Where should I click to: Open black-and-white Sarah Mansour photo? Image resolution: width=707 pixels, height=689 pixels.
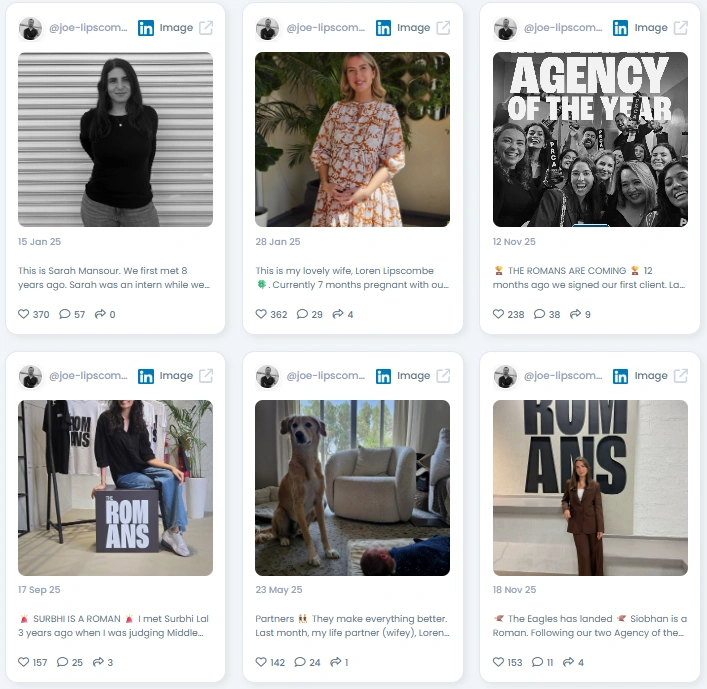(x=115, y=139)
